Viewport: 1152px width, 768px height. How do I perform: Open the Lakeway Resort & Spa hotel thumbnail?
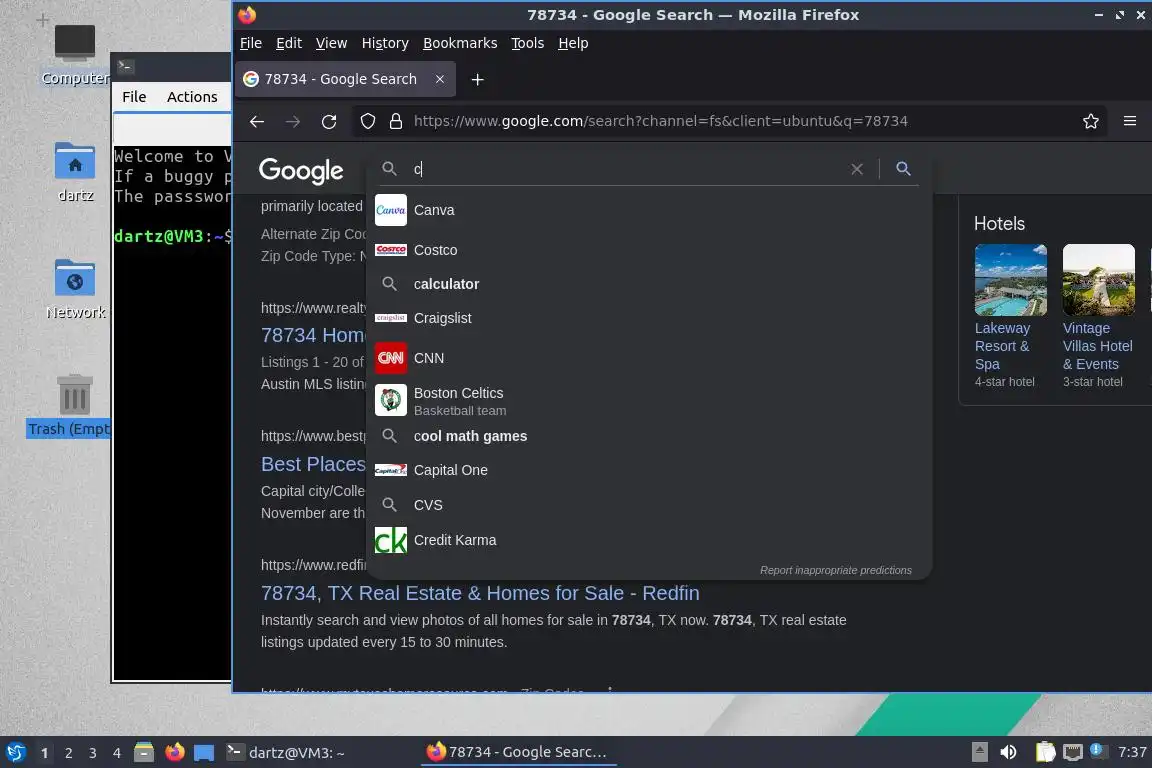point(1010,280)
